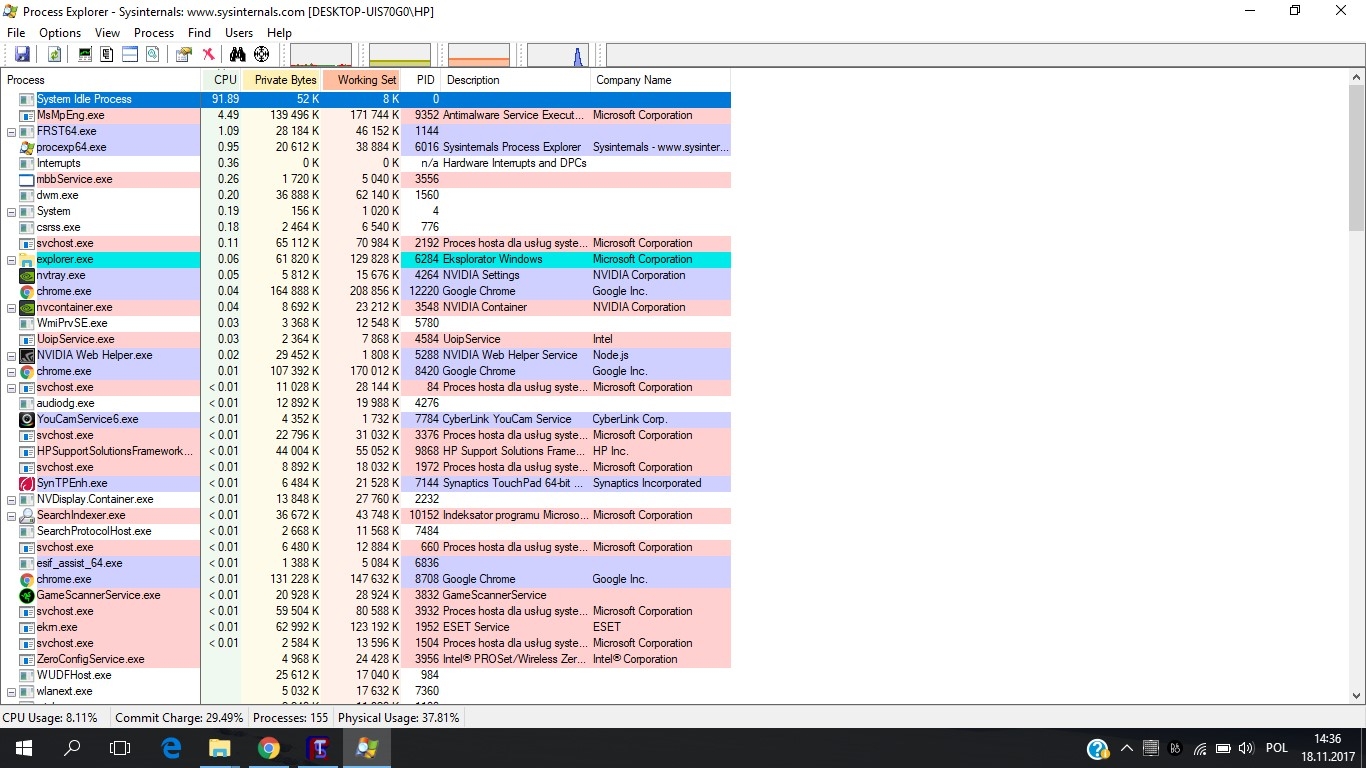Click the SynTPEnh.exe red icon

tap(27, 483)
